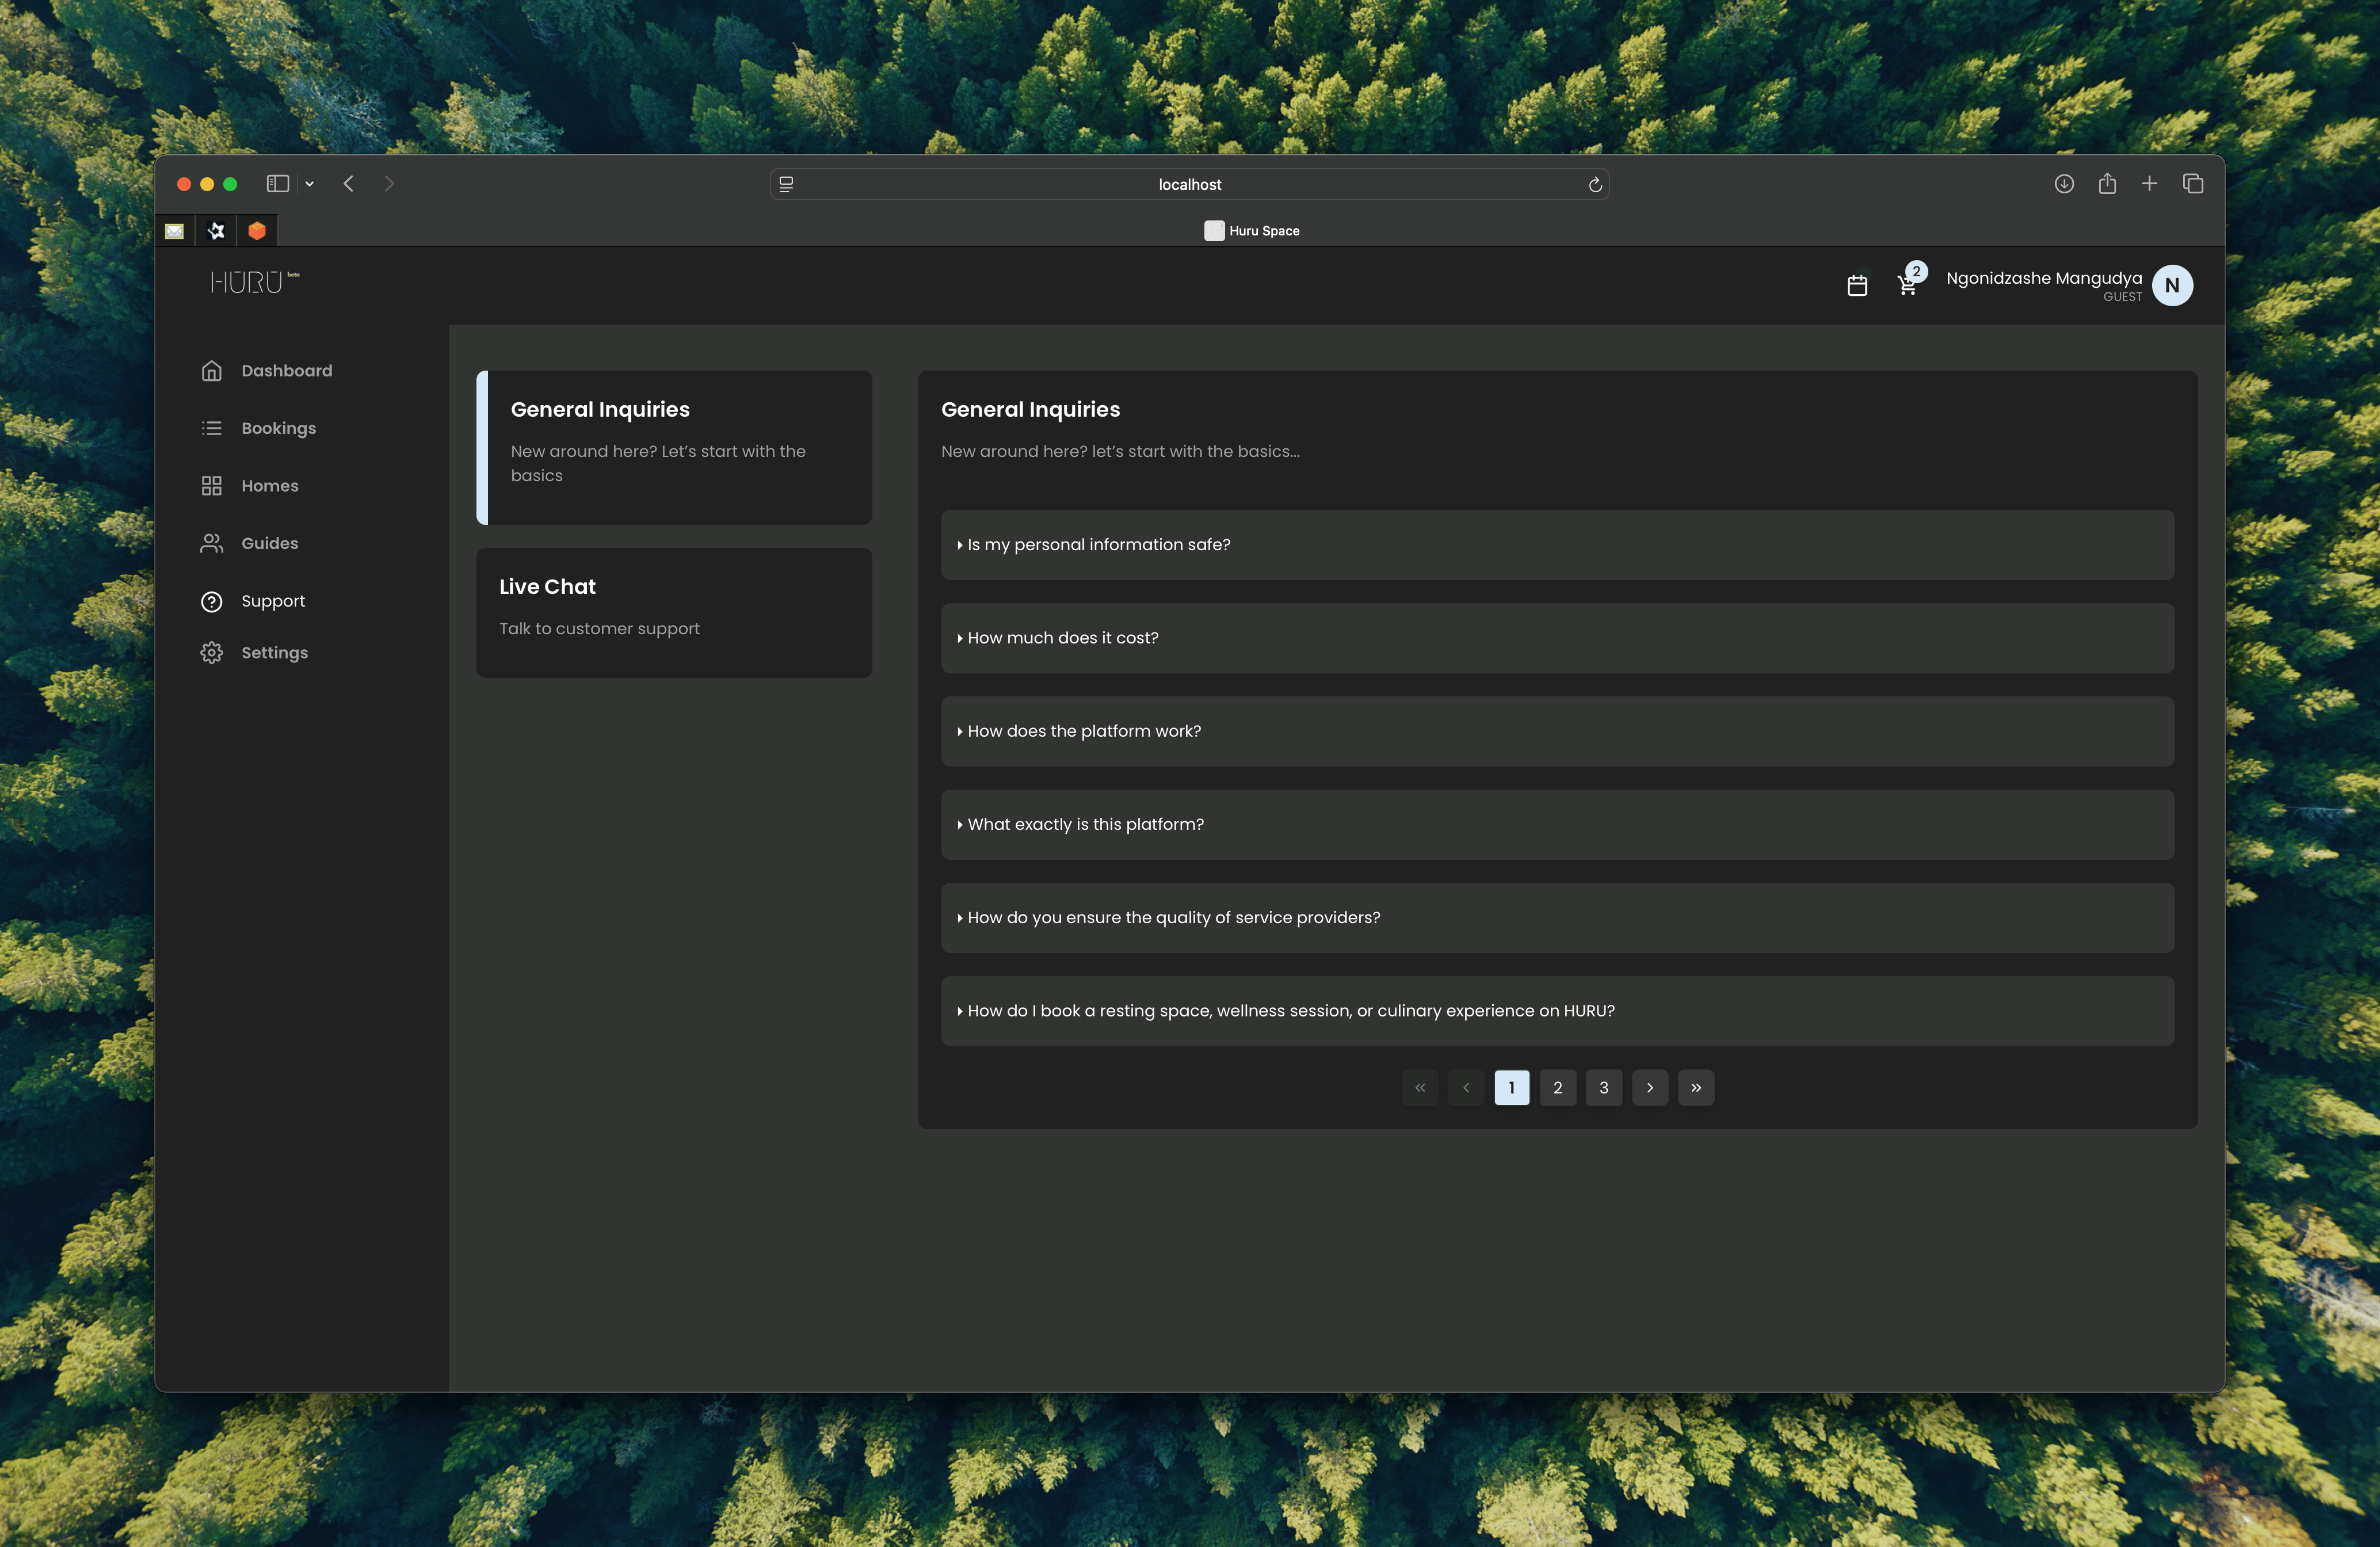This screenshot has height=1547, width=2380.
Task: Open the calendar icon in header
Action: tap(1856, 286)
